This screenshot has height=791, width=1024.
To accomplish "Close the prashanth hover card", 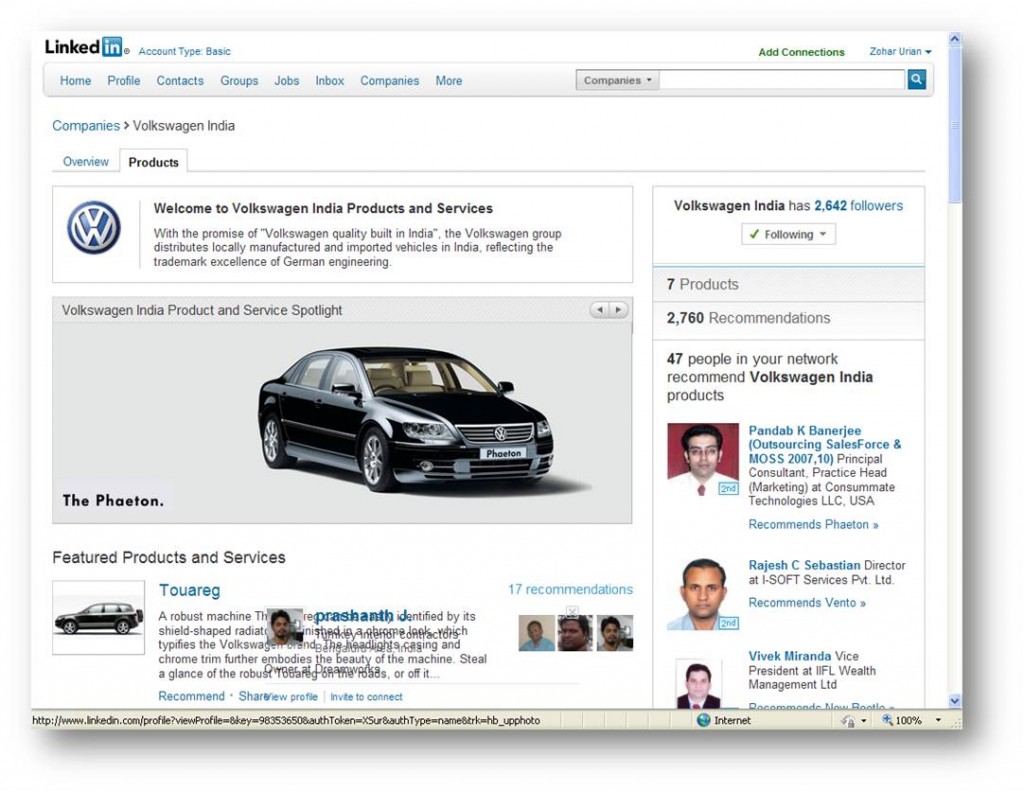I will 572,611.
